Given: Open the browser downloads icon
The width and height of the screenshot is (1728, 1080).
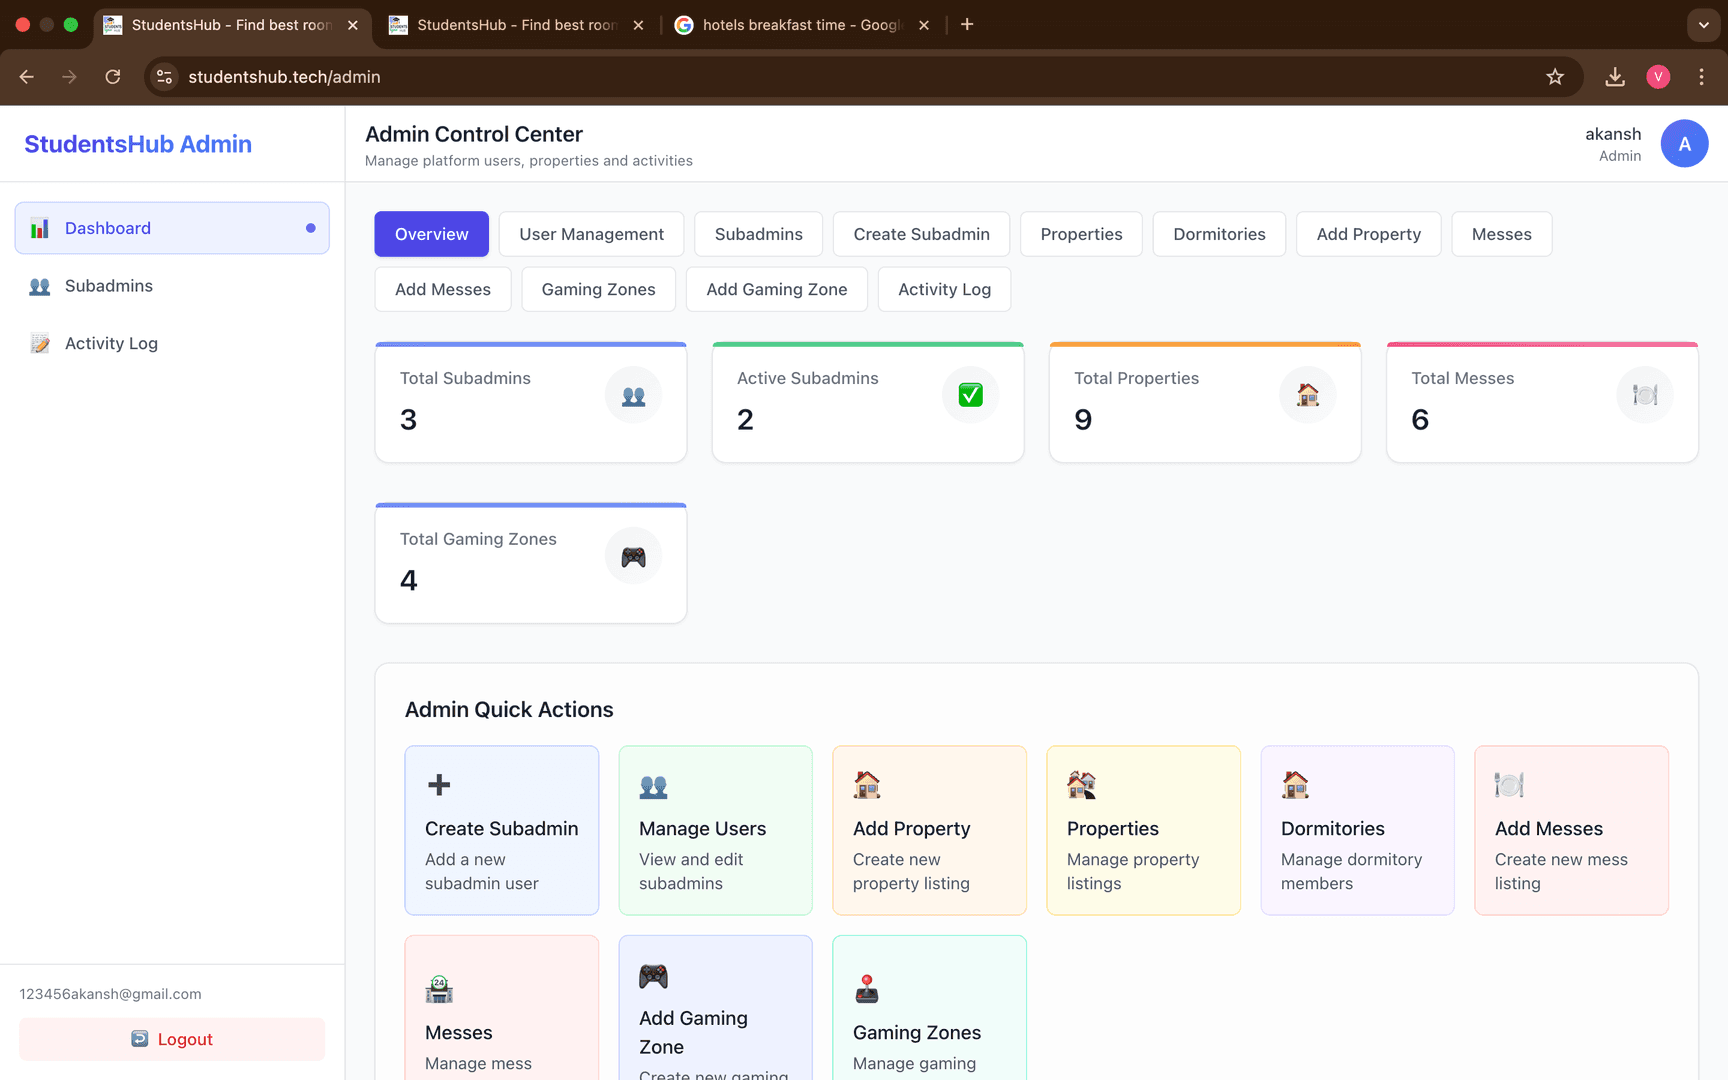Looking at the screenshot, I should 1614,77.
